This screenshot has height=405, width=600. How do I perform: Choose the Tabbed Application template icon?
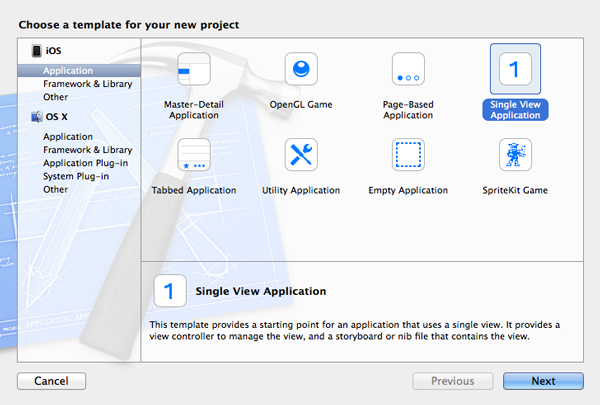[194, 156]
